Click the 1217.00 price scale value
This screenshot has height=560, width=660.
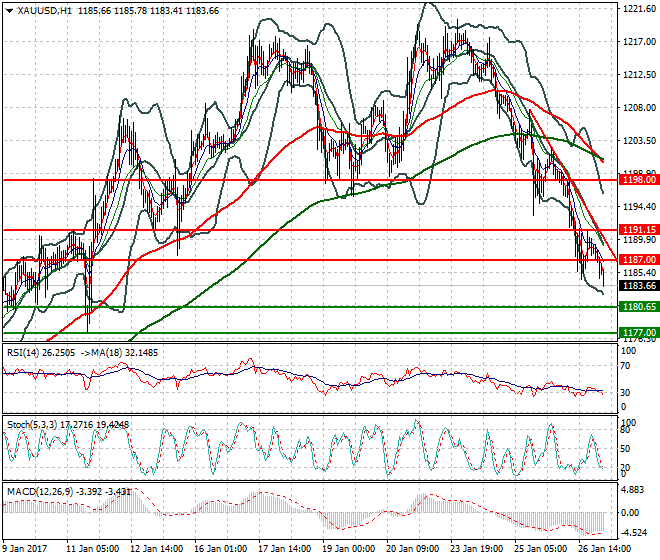(639, 41)
